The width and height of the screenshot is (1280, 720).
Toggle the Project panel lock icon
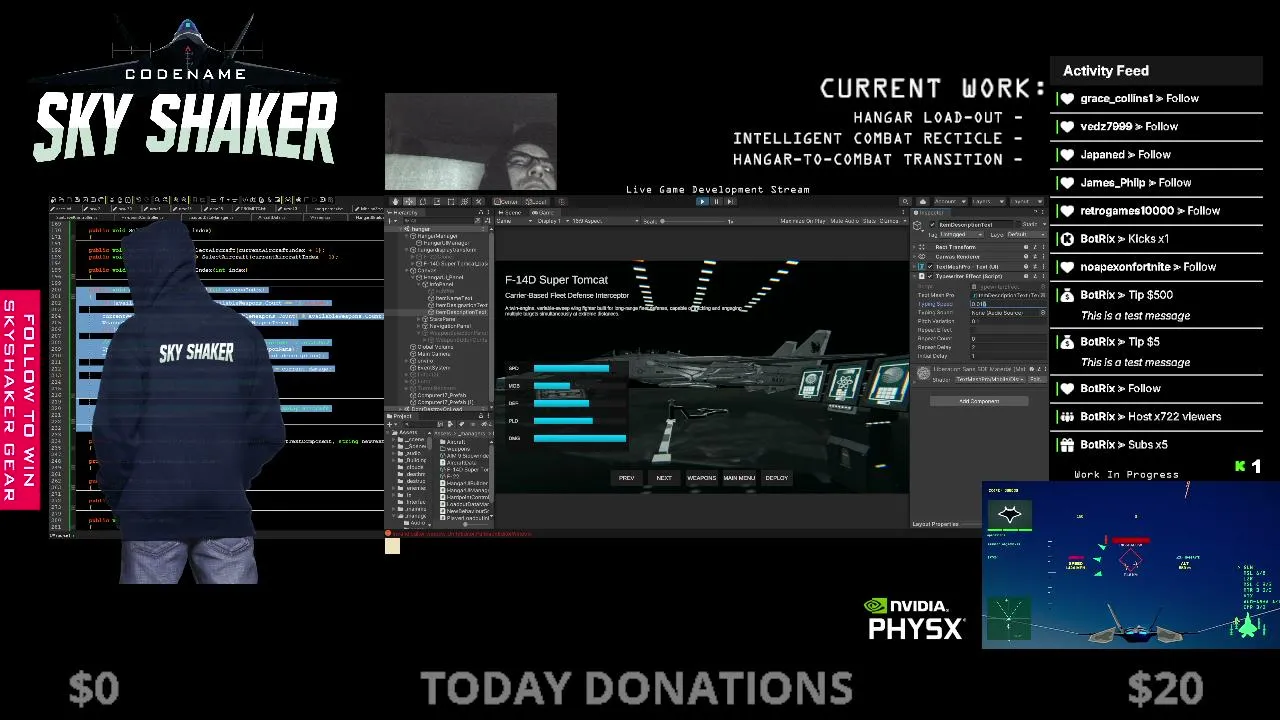tap(480, 416)
